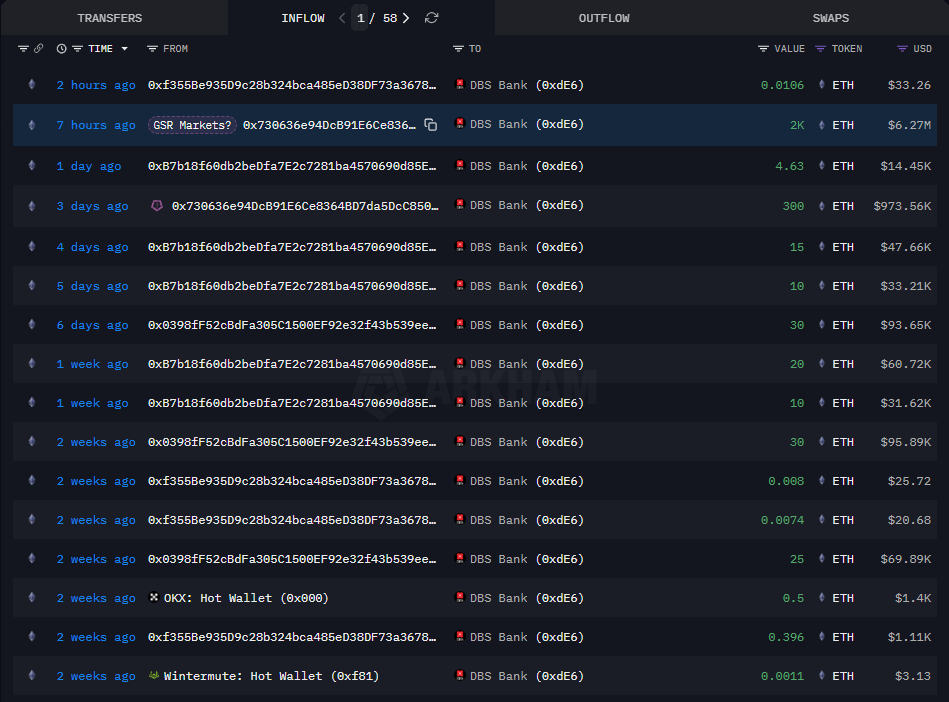Copy the GSR Markets address
This screenshot has height=702, width=949.
(430, 125)
